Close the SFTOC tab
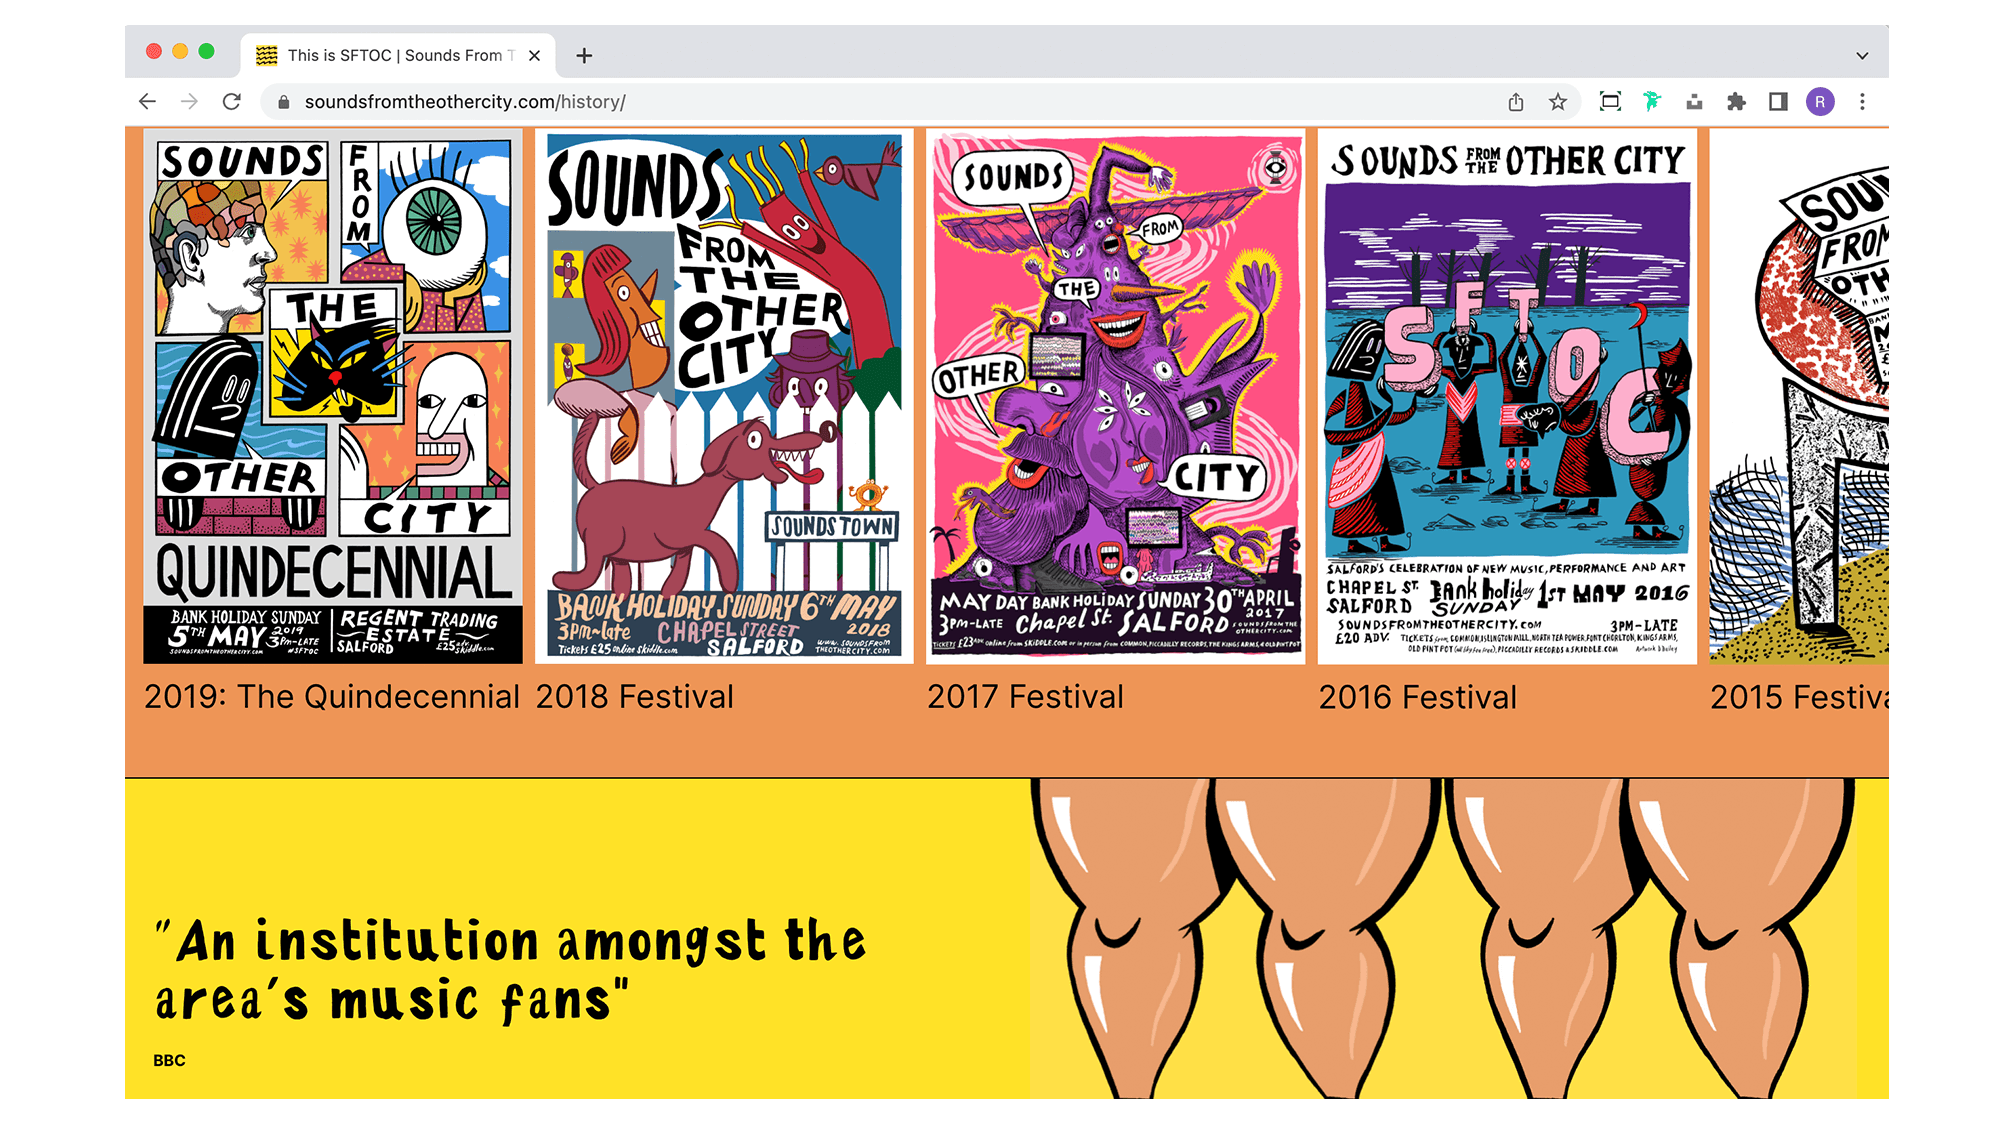2000x1125 pixels. coord(535,56)
